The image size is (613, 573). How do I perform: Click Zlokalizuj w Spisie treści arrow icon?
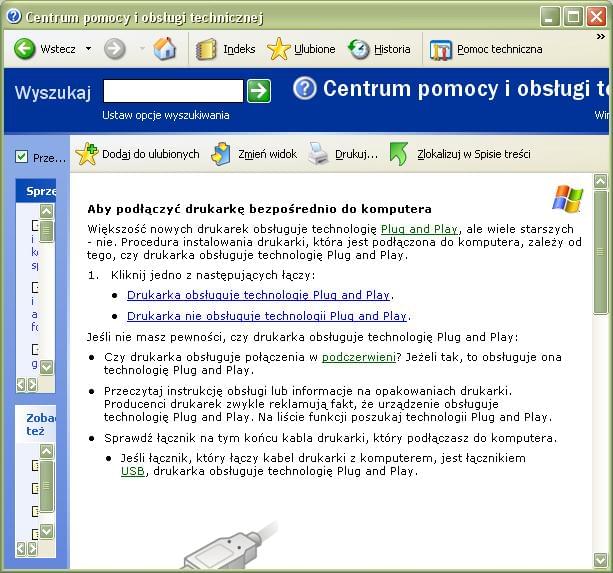coord(399,154)
